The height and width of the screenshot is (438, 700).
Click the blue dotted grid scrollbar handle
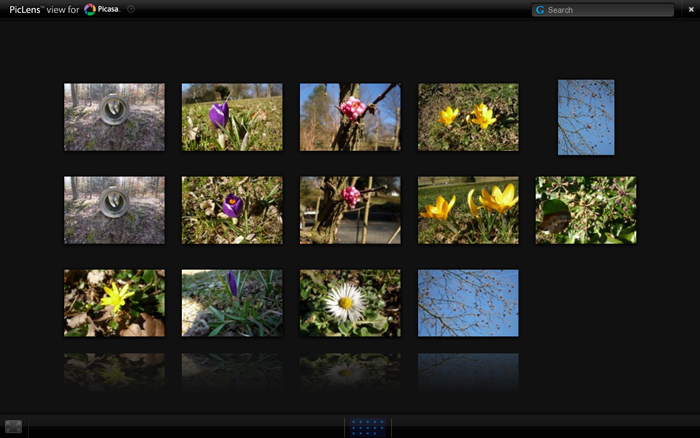click(368, 427)
